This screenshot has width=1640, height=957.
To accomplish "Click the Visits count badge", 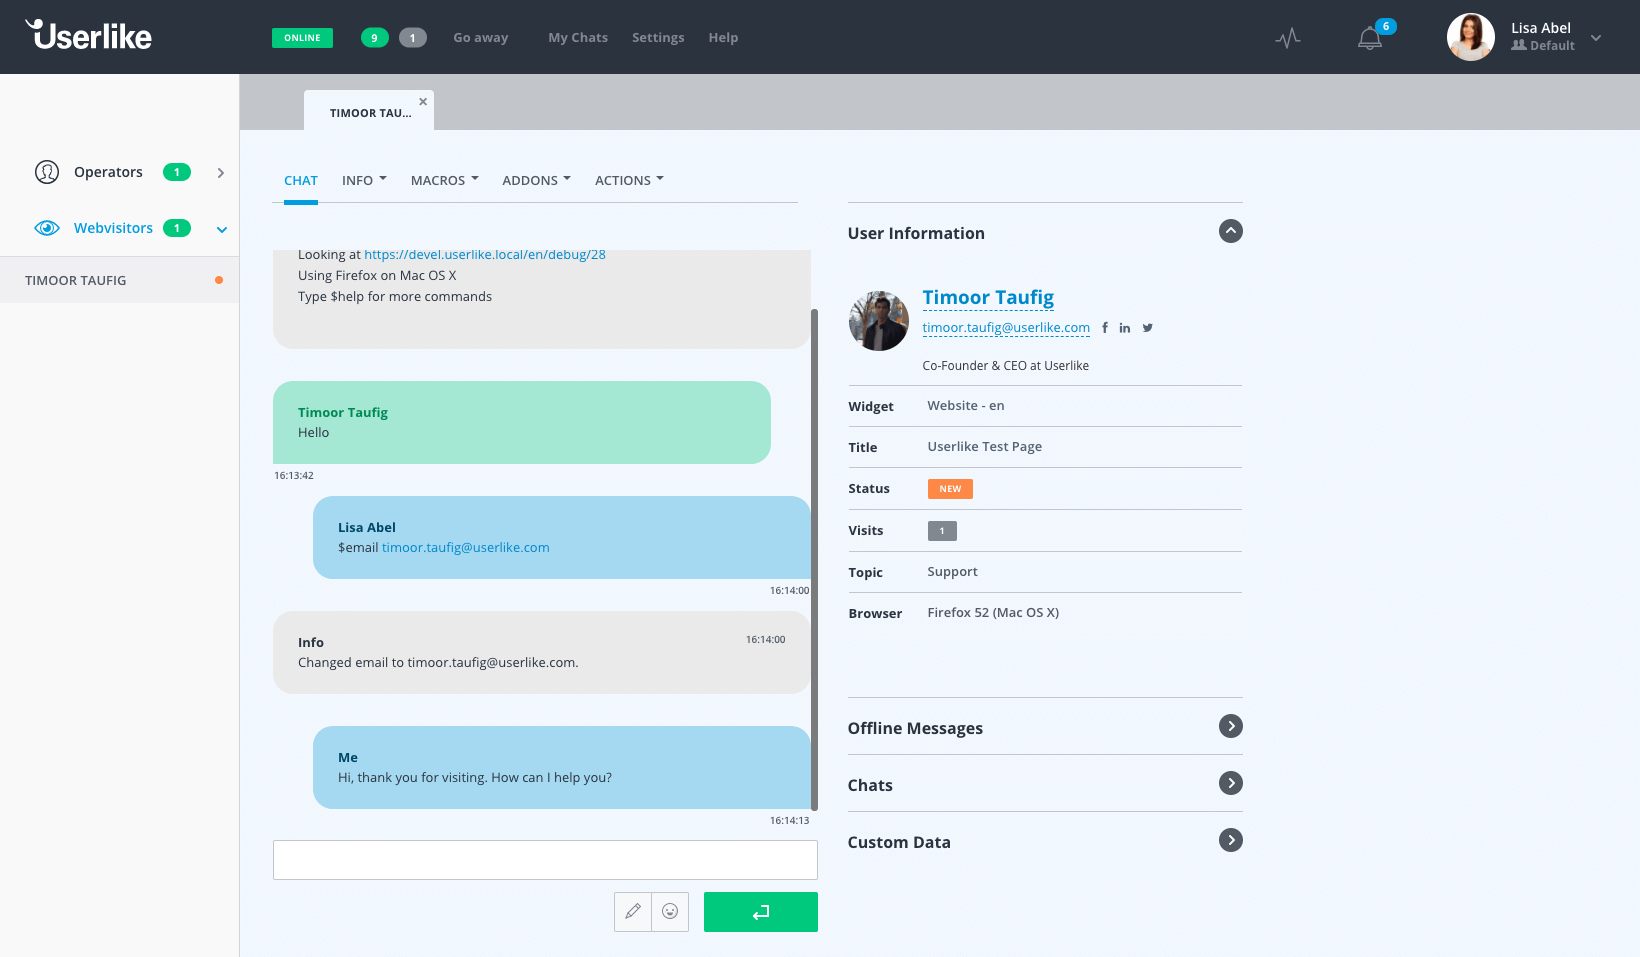I will pos(942,531).
